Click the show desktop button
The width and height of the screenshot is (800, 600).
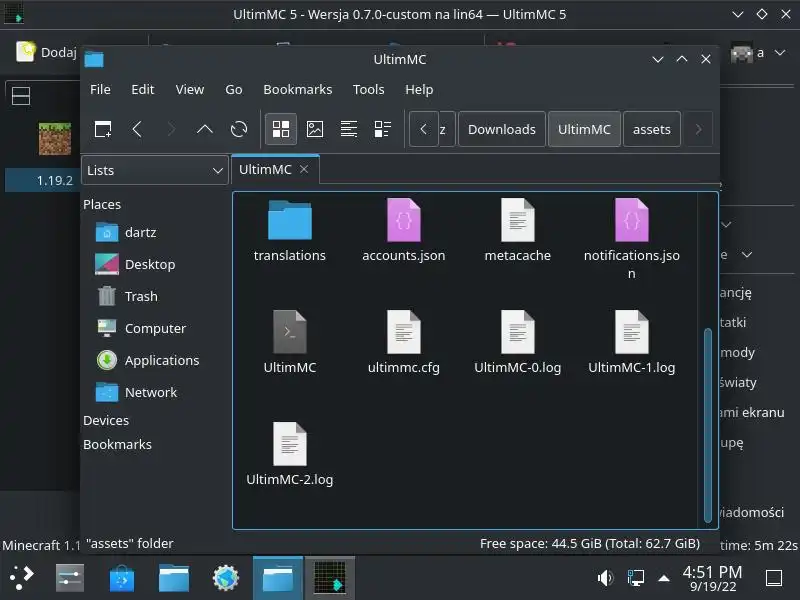tap(773, 578)
